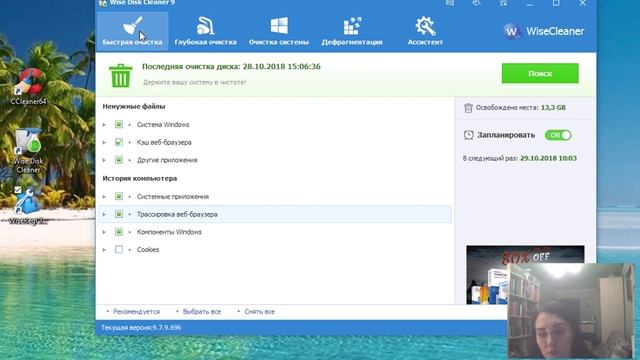Open the WiseRegCl... desktop shortcut
This screenshot has width=640, height=360.
click(28, 205)
